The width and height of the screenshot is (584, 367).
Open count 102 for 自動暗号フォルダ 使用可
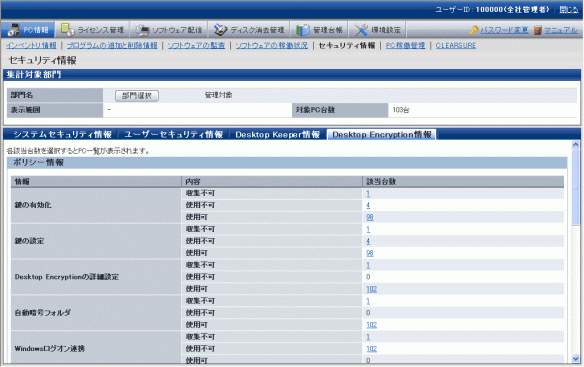click(372, 325)
